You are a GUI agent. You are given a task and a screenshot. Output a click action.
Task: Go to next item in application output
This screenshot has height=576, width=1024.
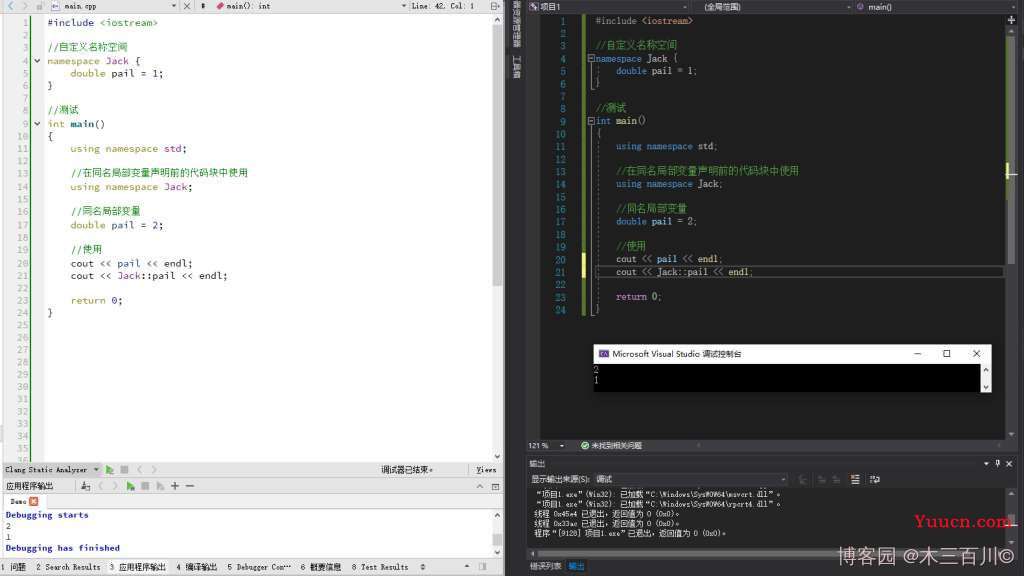115,486
